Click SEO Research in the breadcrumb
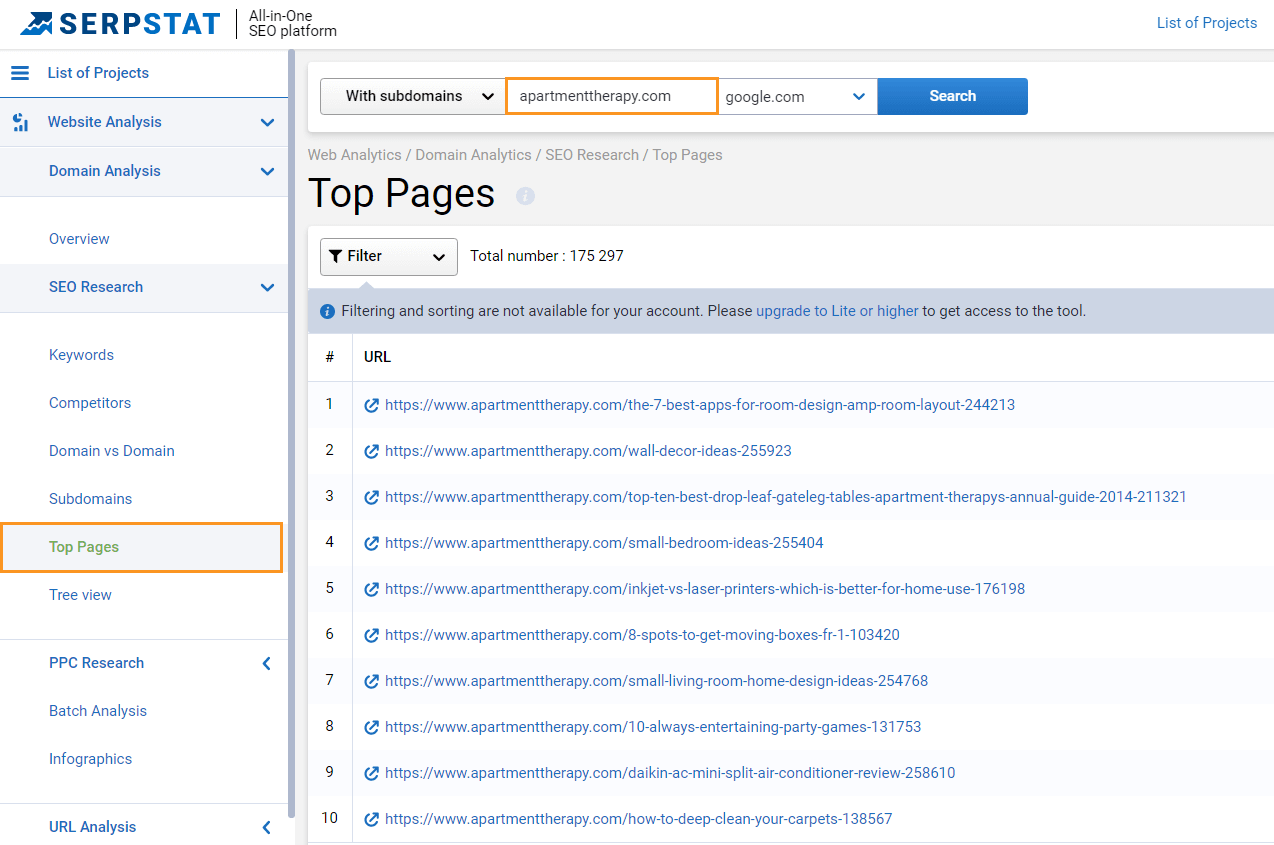Image resolution: width=1274 pixels, height=845 pixels. tap(592, 155)
